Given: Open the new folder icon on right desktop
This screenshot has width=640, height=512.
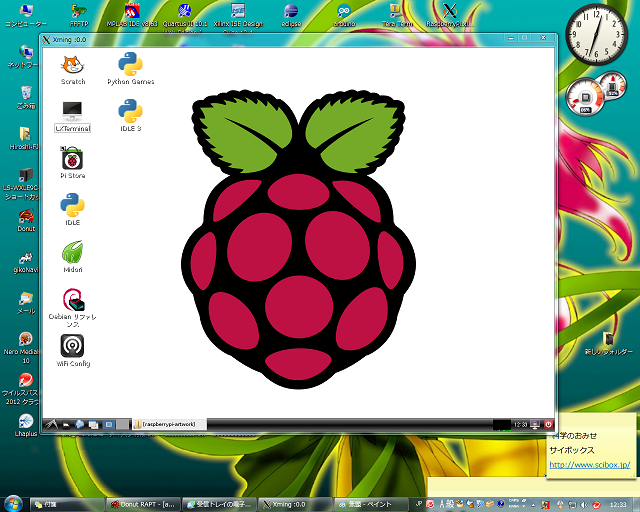Looking at the screenshot, I should click(x=609, y=344).
